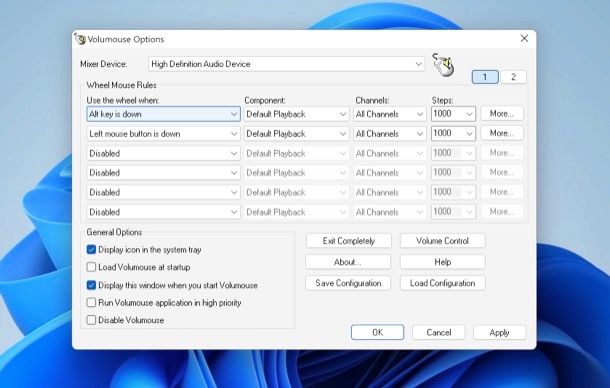Open Steps dropdown for Alt key rule
Screen dimensions: 610x388
[x=453, y=114]
